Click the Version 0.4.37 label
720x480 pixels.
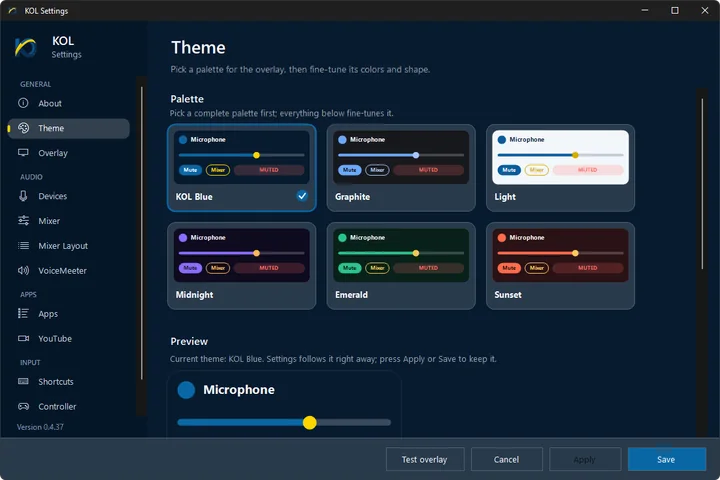[x=40, y=427]
